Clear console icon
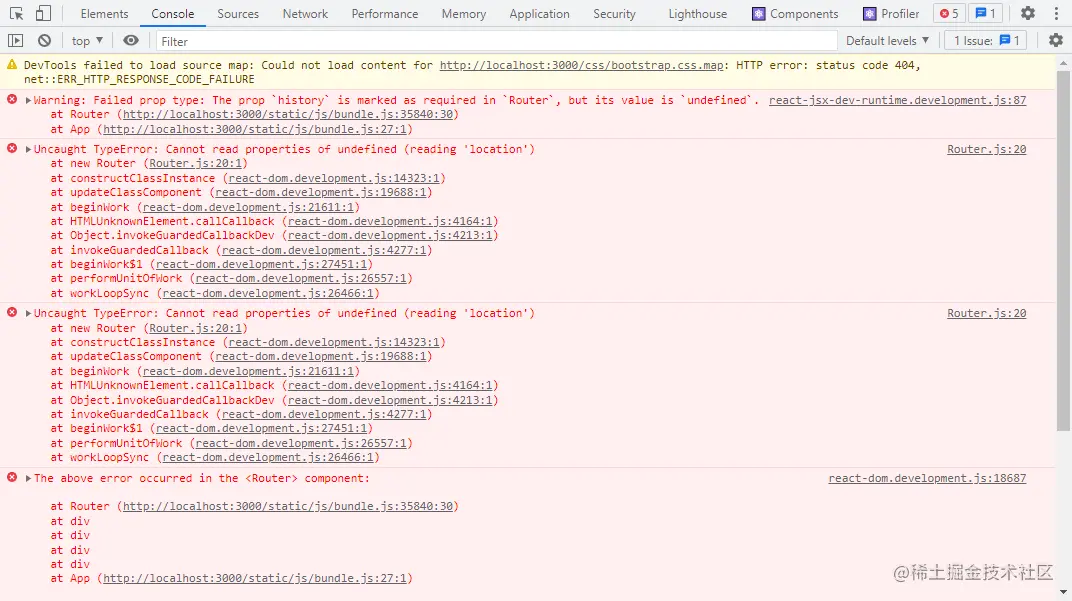1072x601 pixels. click(44, 41)
